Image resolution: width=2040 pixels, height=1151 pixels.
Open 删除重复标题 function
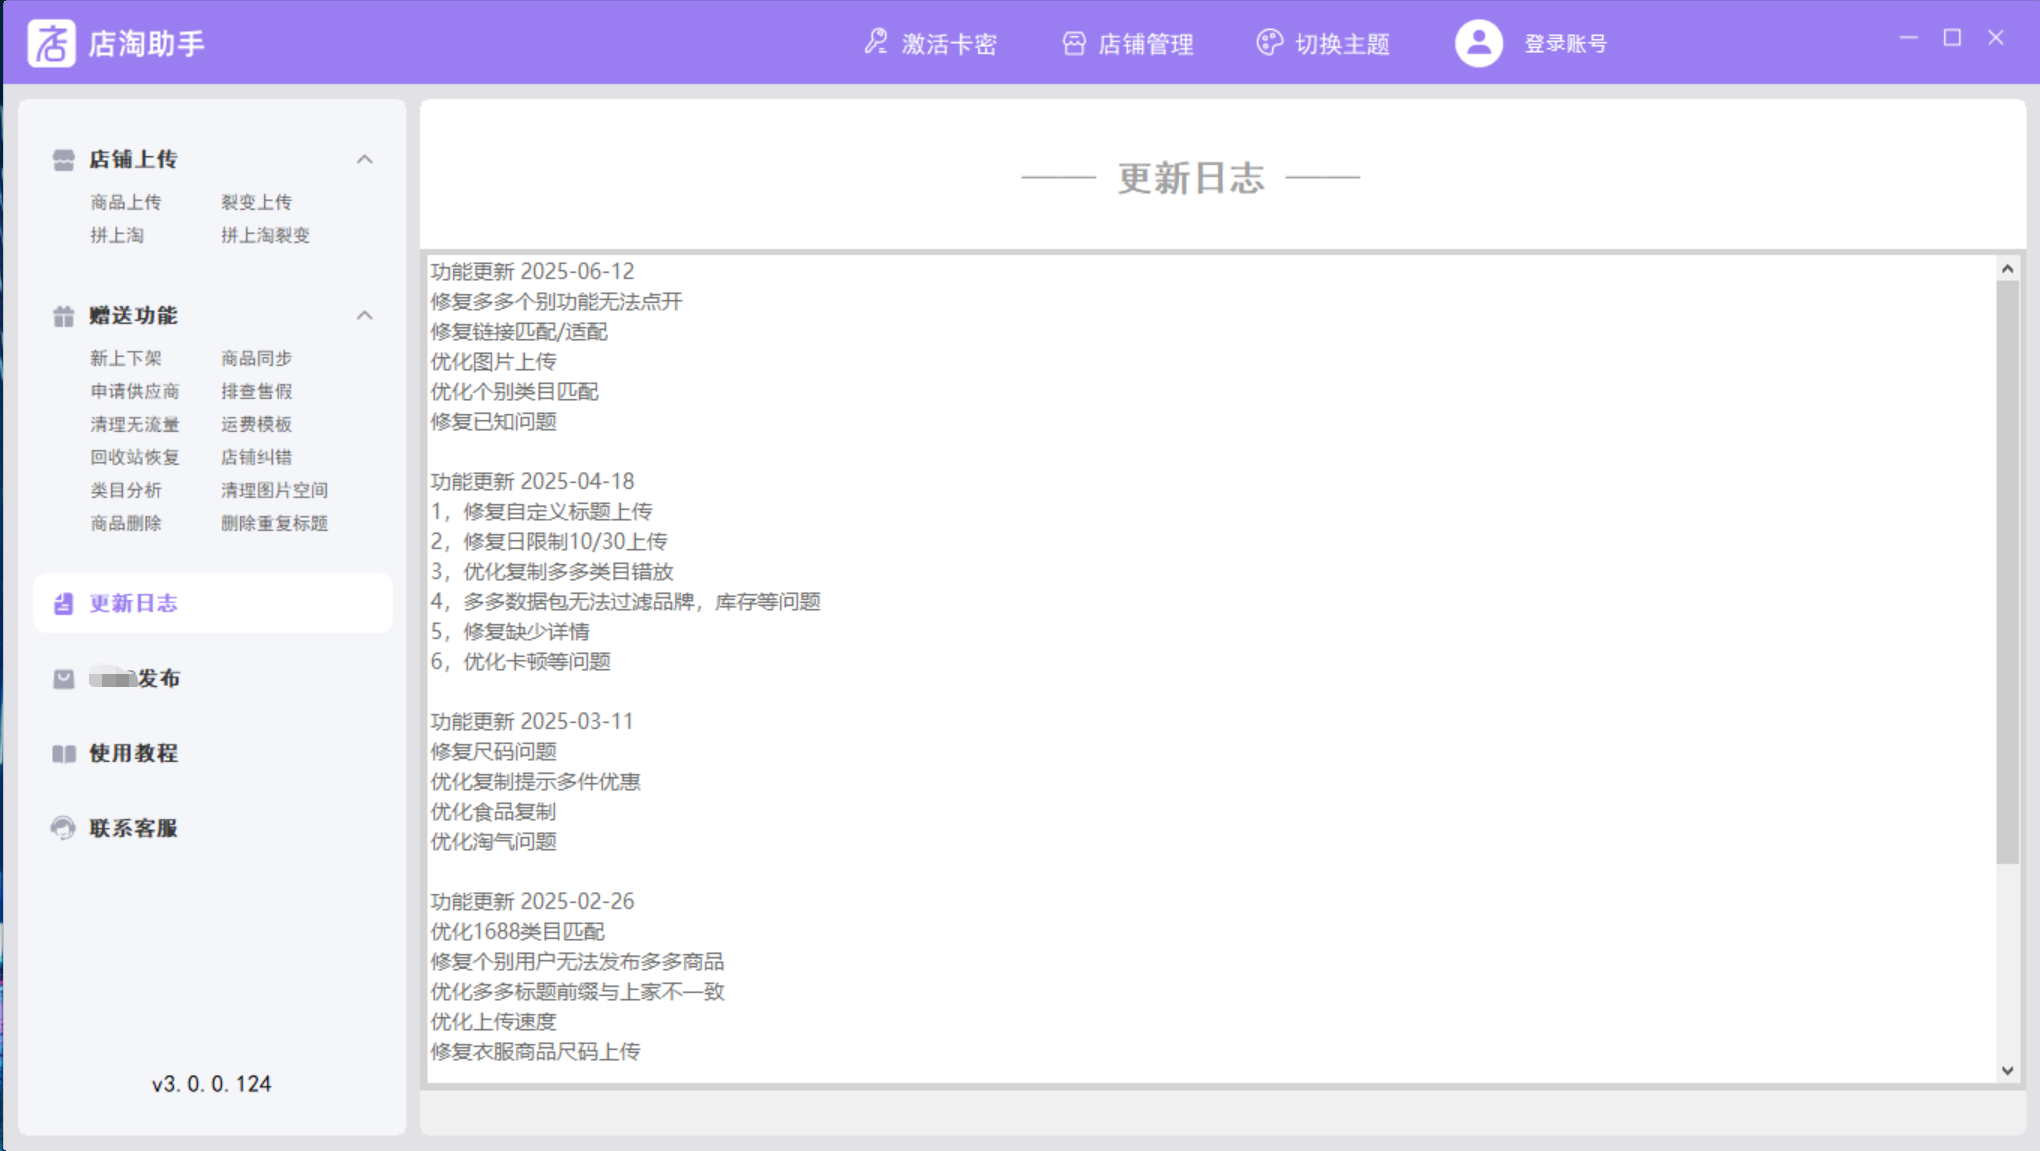(274, 523)
